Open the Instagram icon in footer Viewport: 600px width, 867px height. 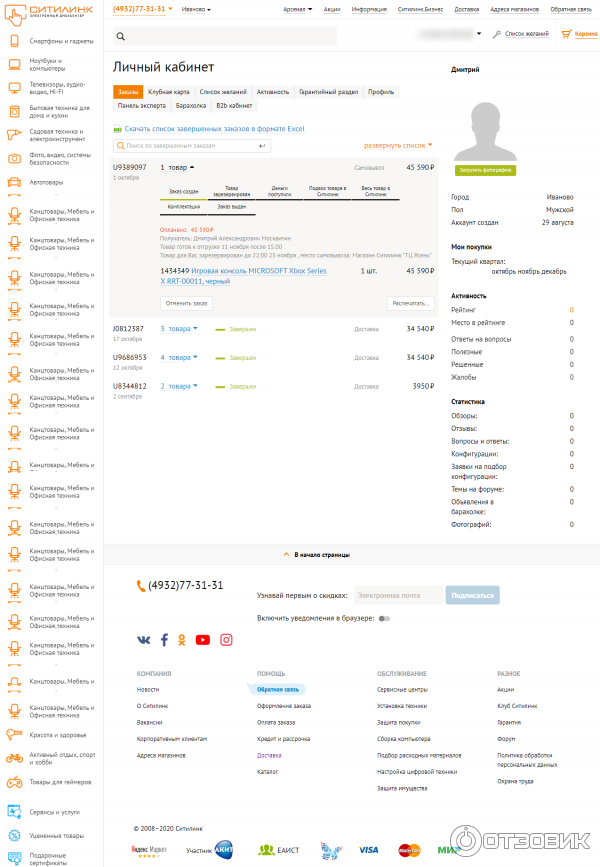tap(226, 640)
